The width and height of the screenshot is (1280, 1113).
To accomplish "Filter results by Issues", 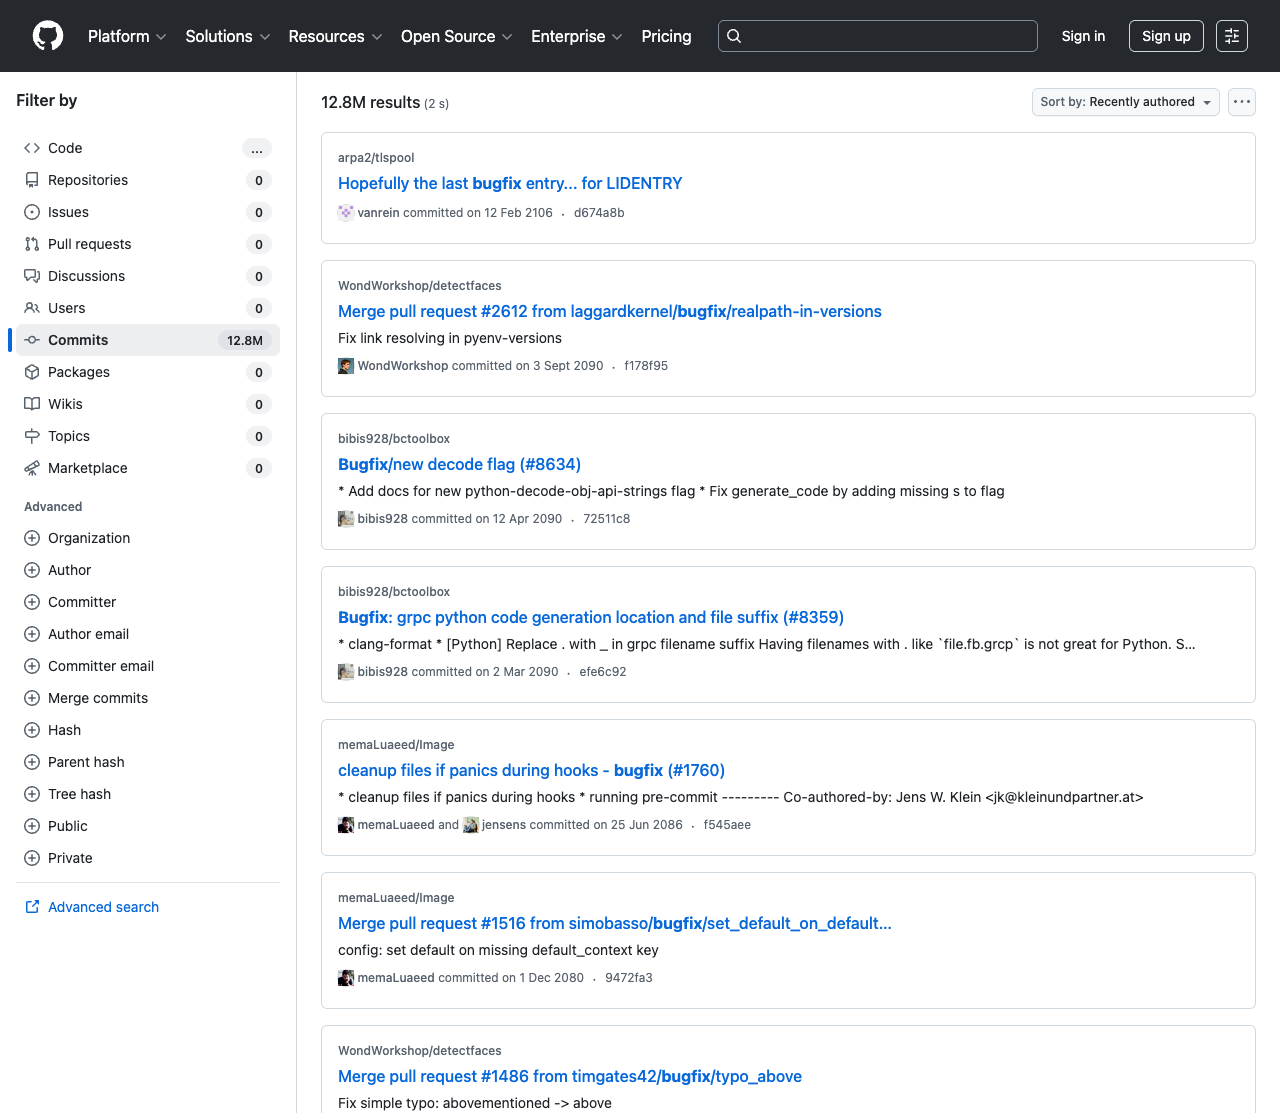I will pyautogui.click(x=148, y=212).
